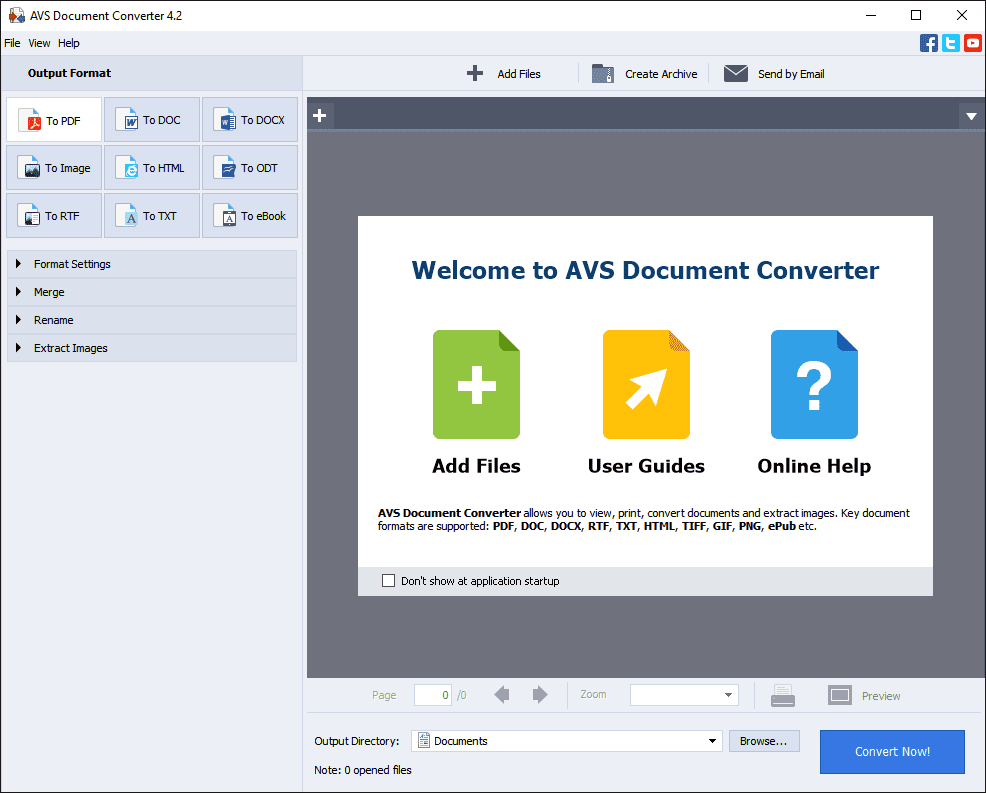Screen dimensions: 986x793
Task: Select the To TXT output format
Action: 152,216
